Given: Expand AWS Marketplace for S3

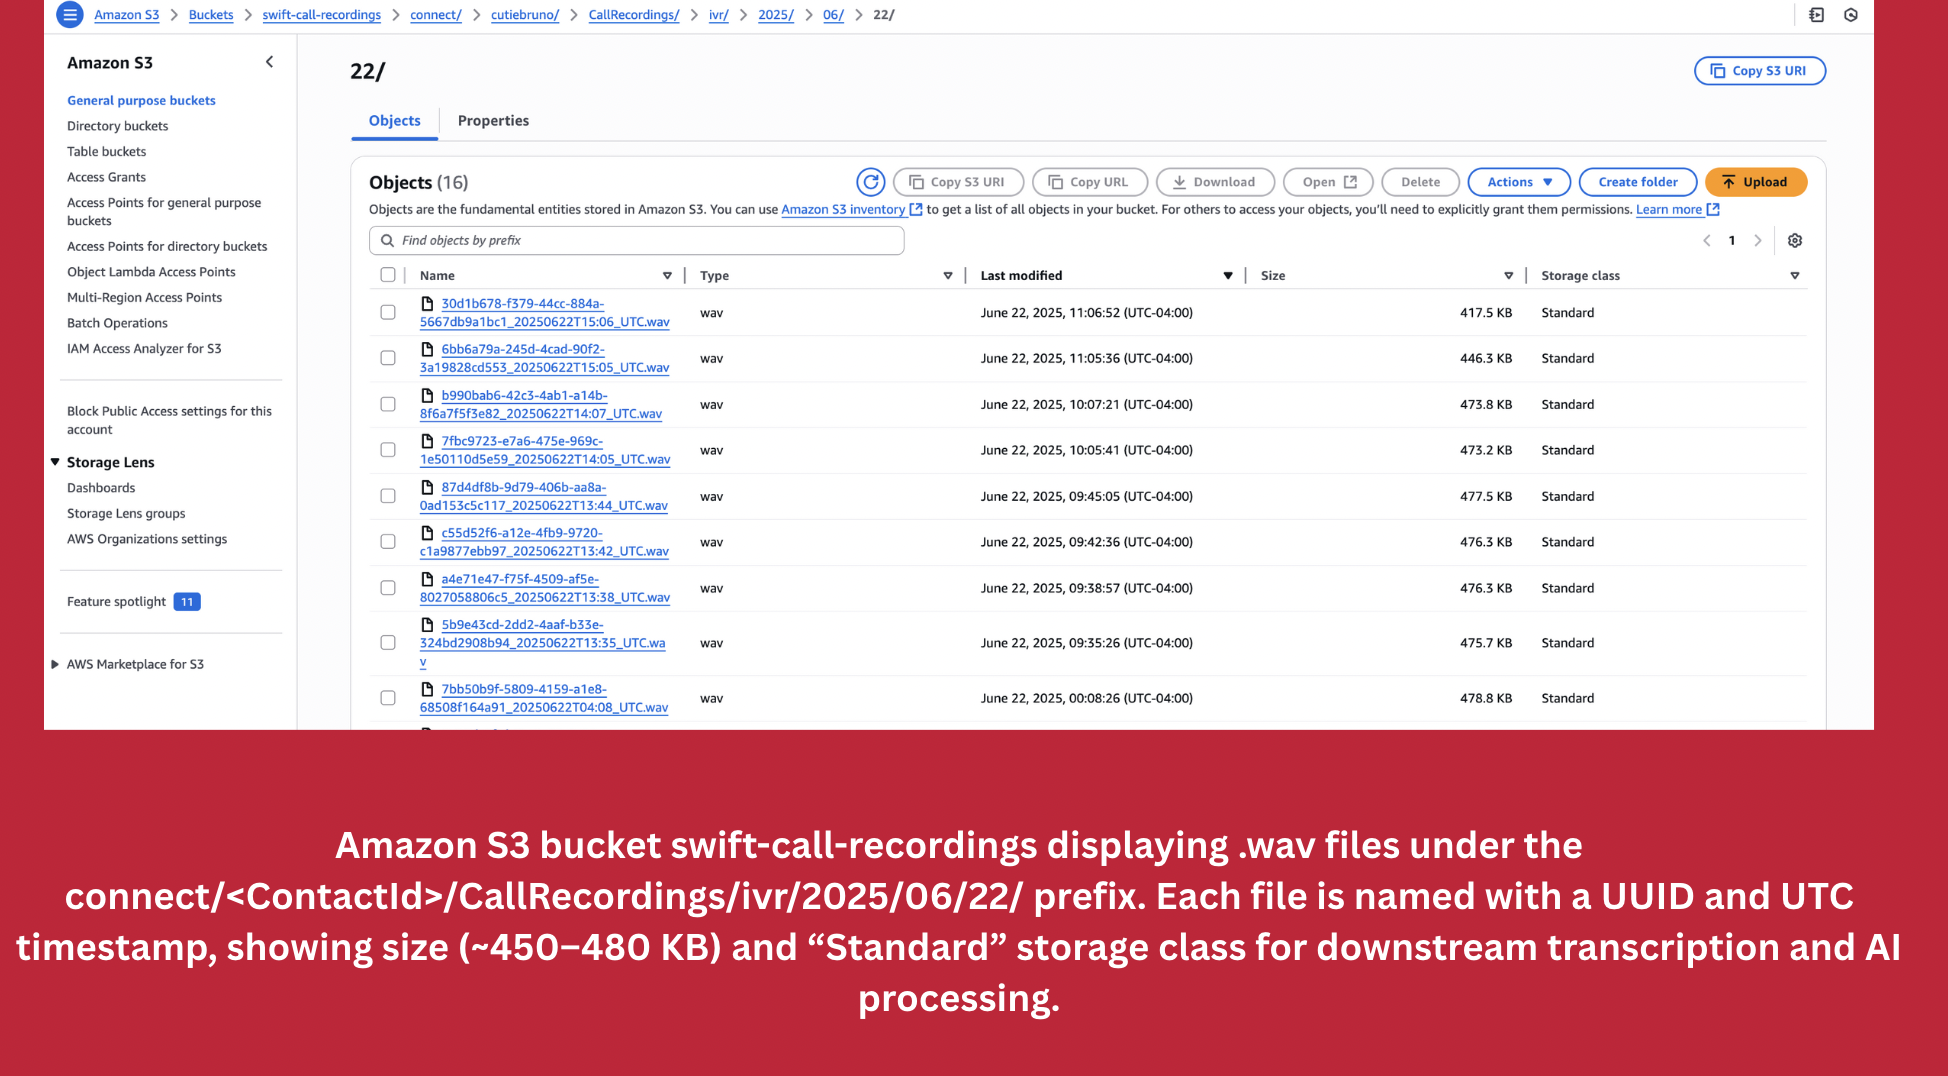Looking at the screenshot, I should tap(55, 664).
